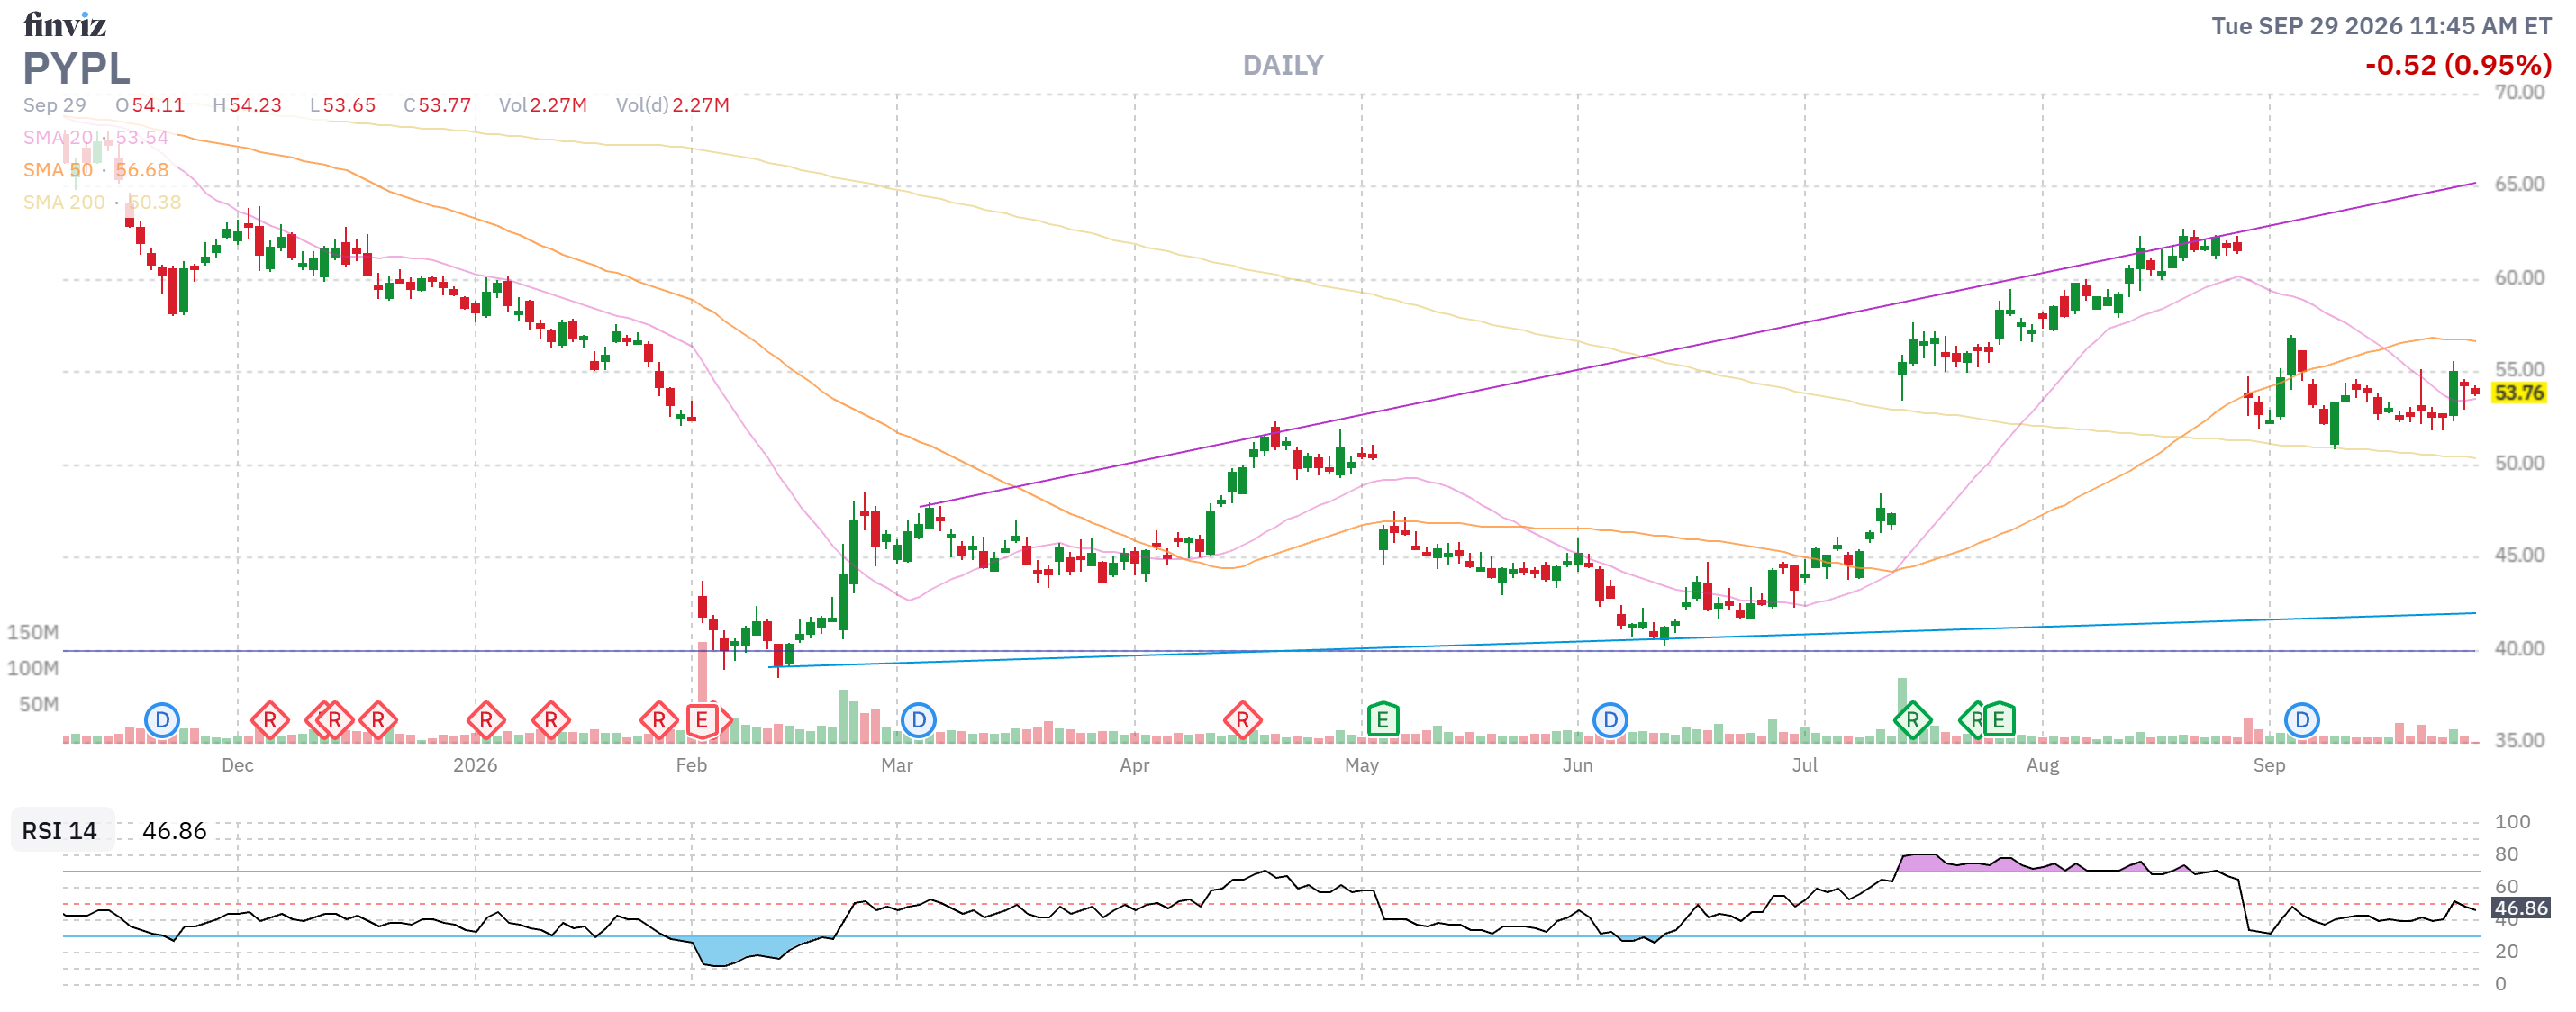Click the blue D dividend marker in September
This screenshot has width=2576, height=1012.
tap(2302, 720)
